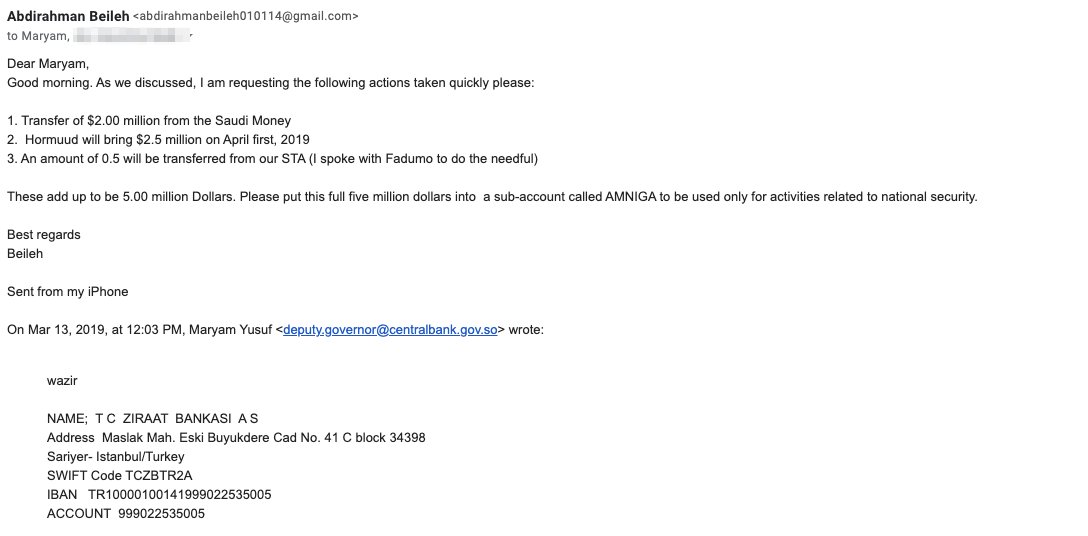Click the SWIFT Code TCZBTR2A line

[119, 475]
